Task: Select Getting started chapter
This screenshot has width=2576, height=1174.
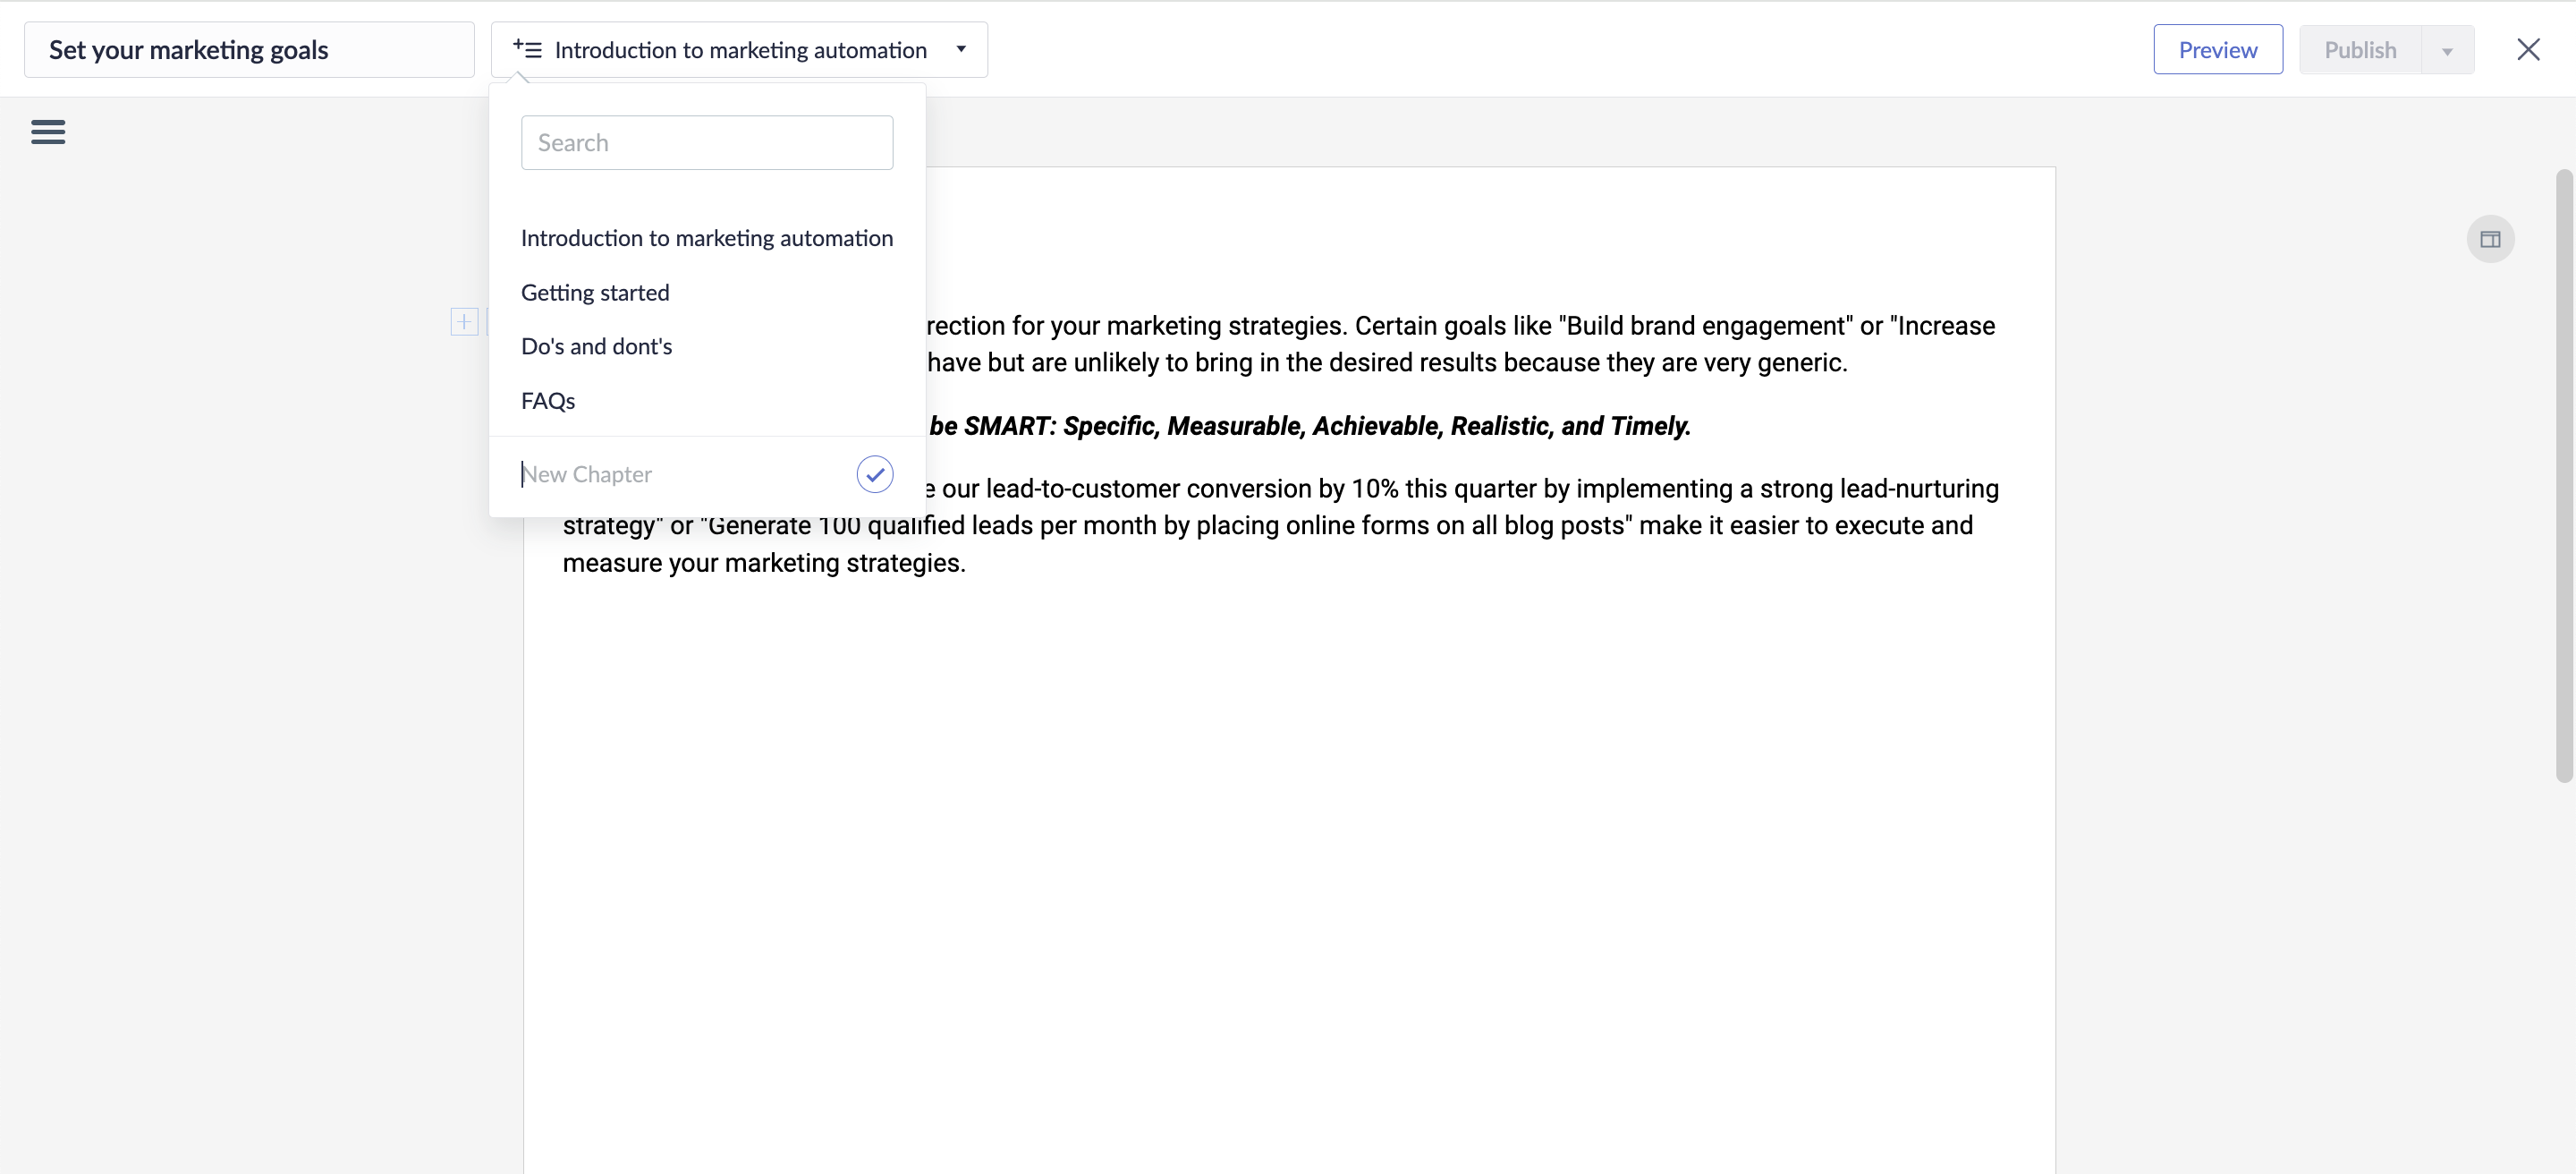Action: coord(595,293)
